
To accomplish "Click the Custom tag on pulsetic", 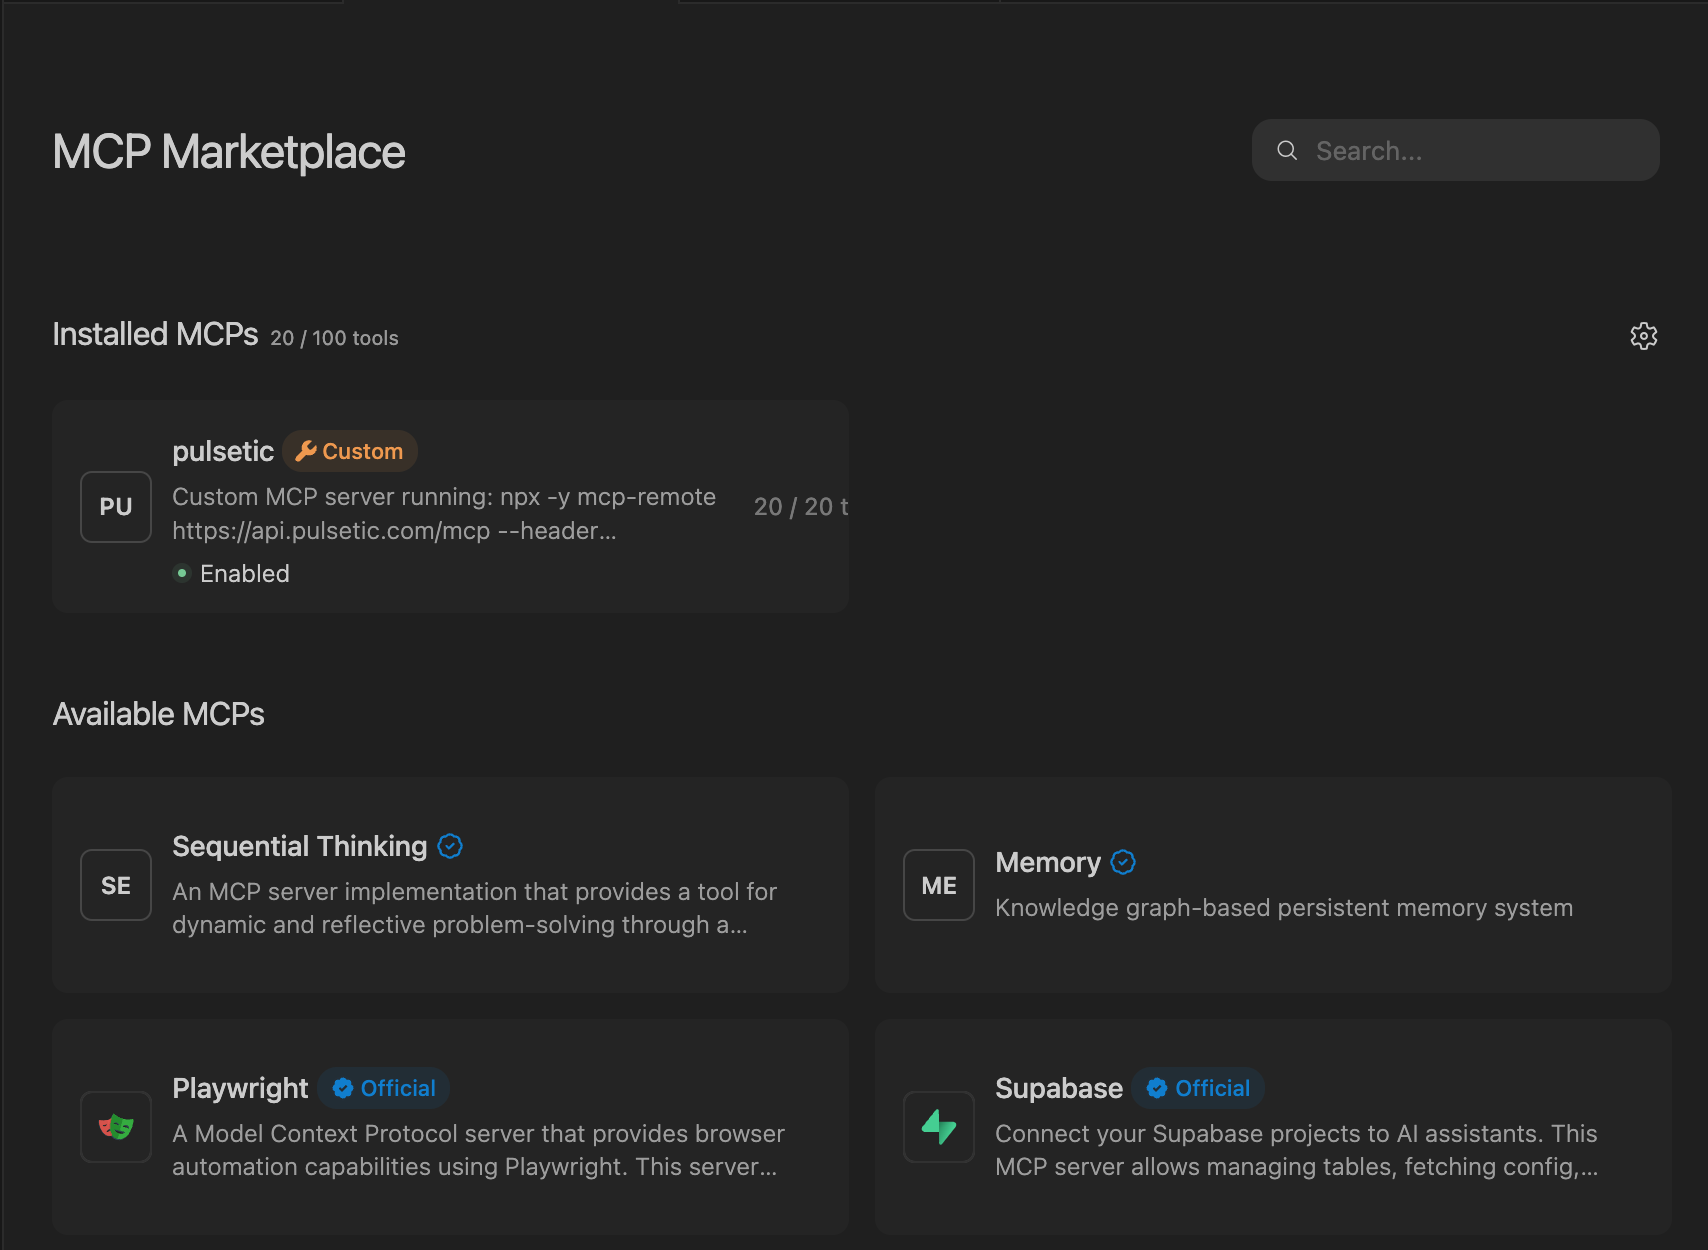I will (350, 451).
